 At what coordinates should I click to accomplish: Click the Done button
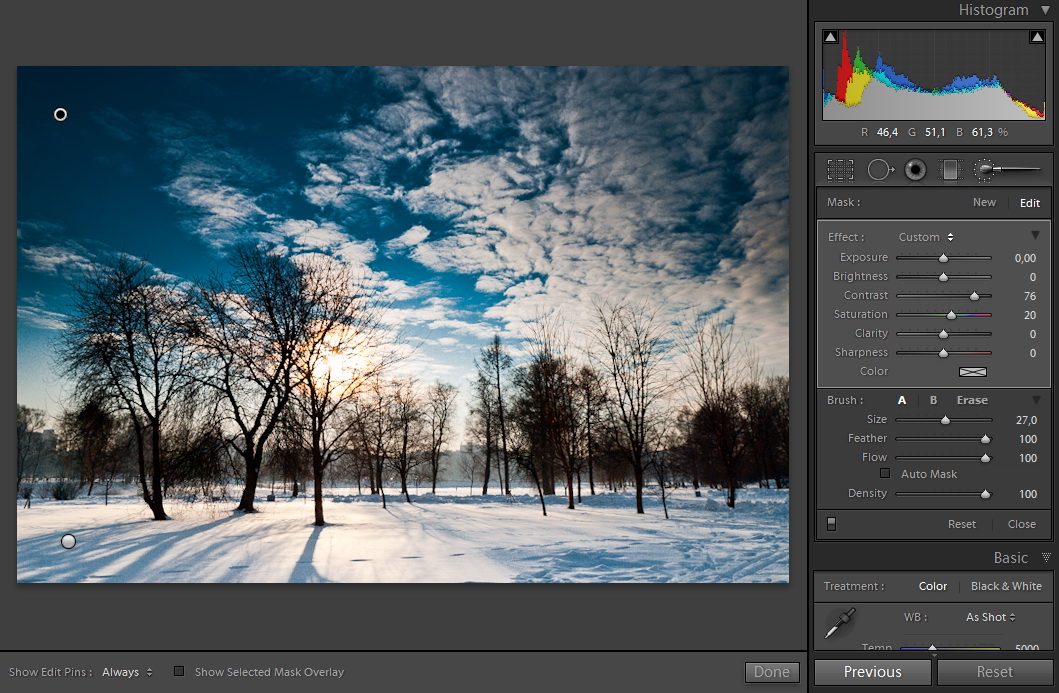771,672
